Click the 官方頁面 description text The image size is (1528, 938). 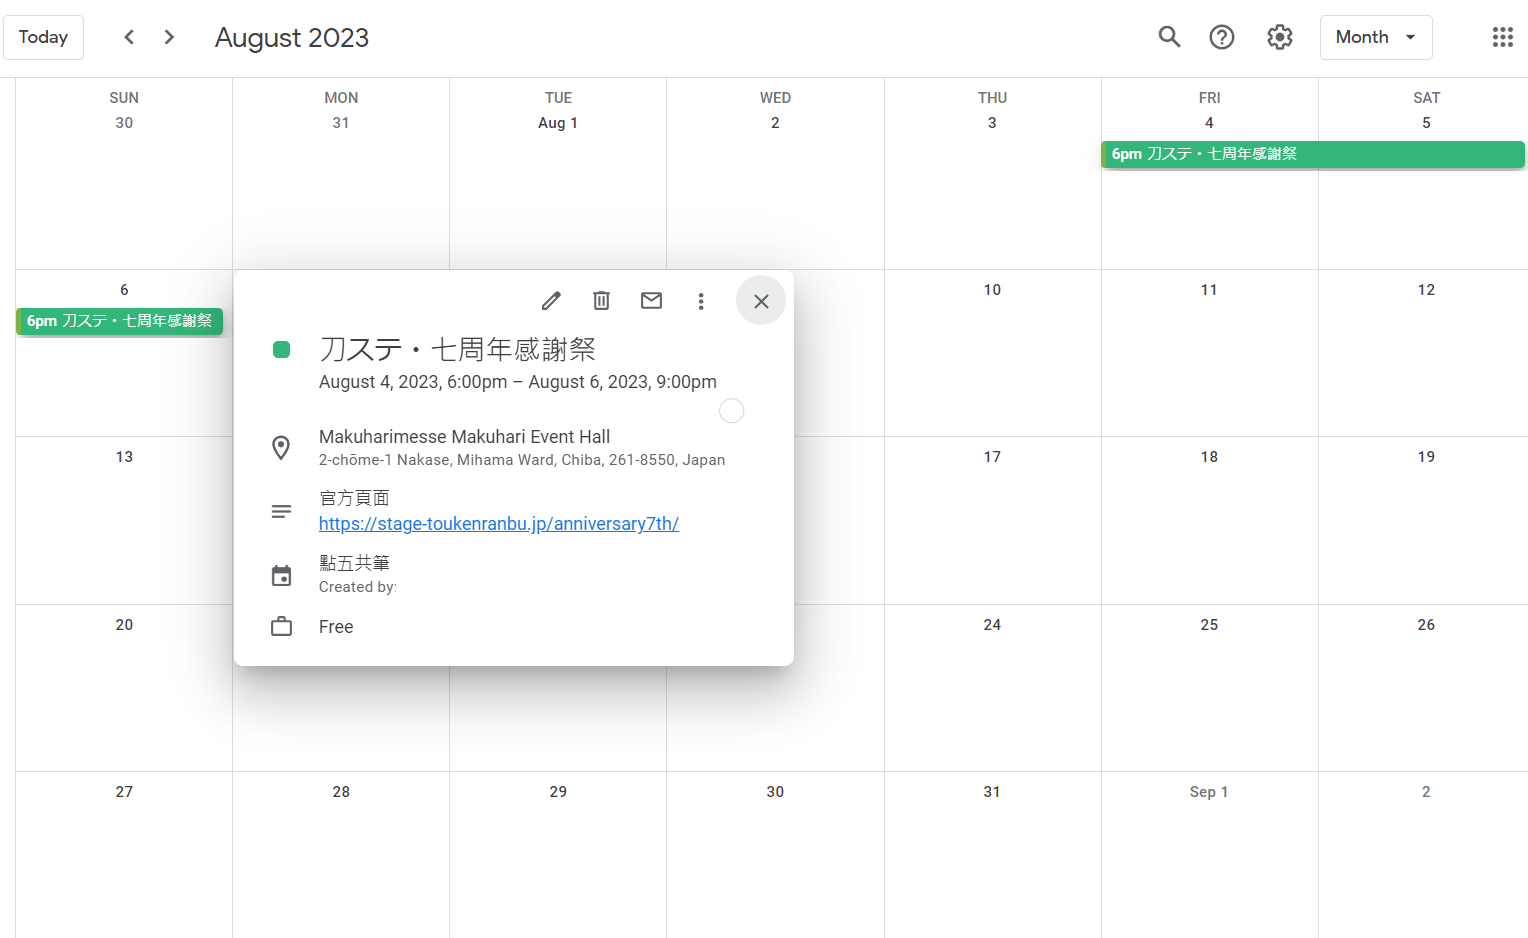click(x=354, y=498)
